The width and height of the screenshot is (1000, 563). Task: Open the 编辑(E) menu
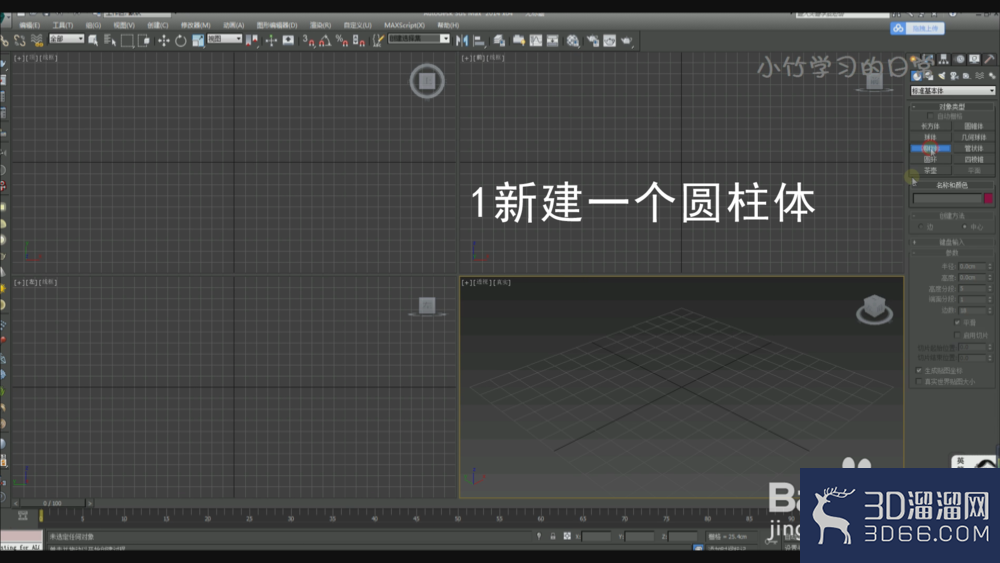[x=29, y=26]
